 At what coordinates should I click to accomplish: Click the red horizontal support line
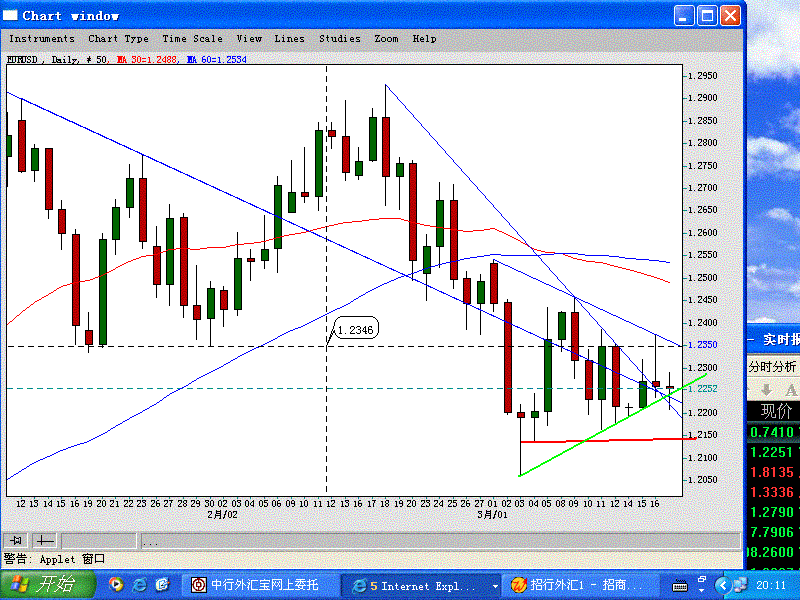click(607, 440)
